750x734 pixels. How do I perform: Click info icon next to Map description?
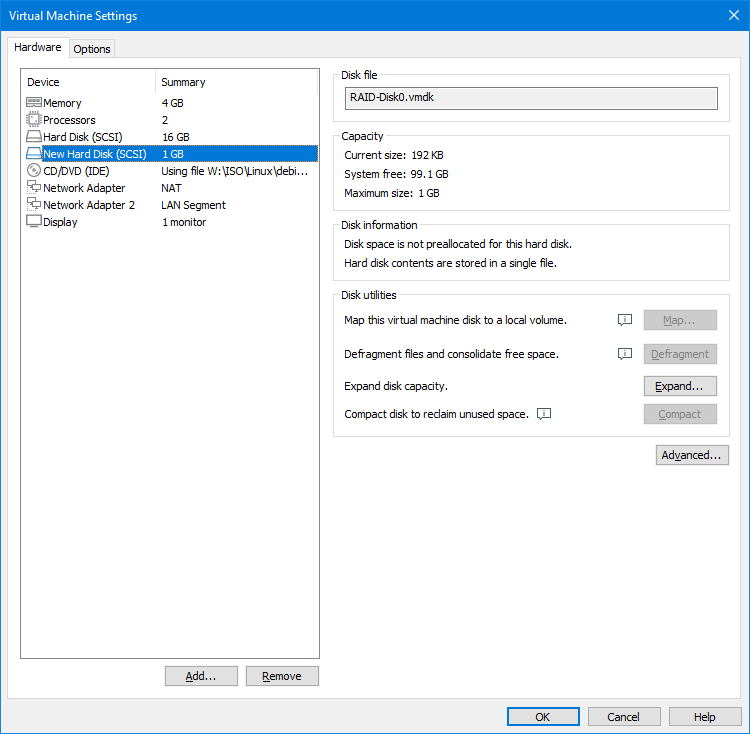pyautogui.click(x=625, y=320)
